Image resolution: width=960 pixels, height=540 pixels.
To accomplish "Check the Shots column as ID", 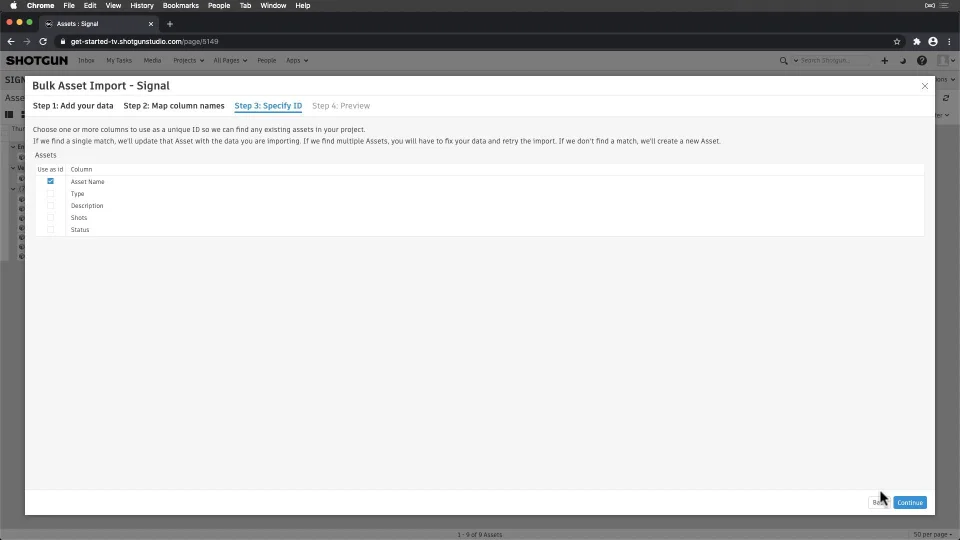I will [x=50, y=217].
